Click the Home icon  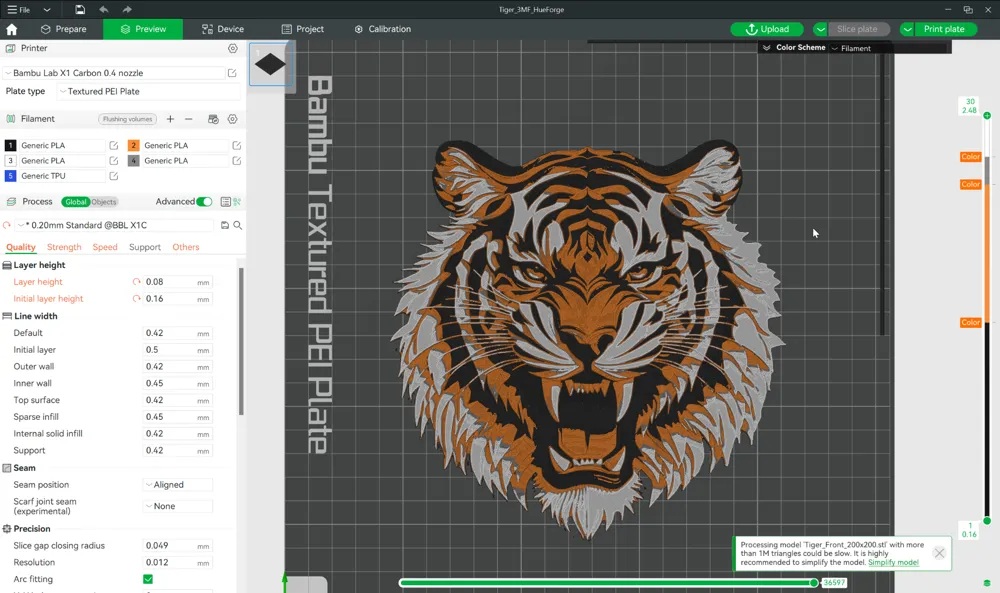pyautogui.click(x=11, y=29)
